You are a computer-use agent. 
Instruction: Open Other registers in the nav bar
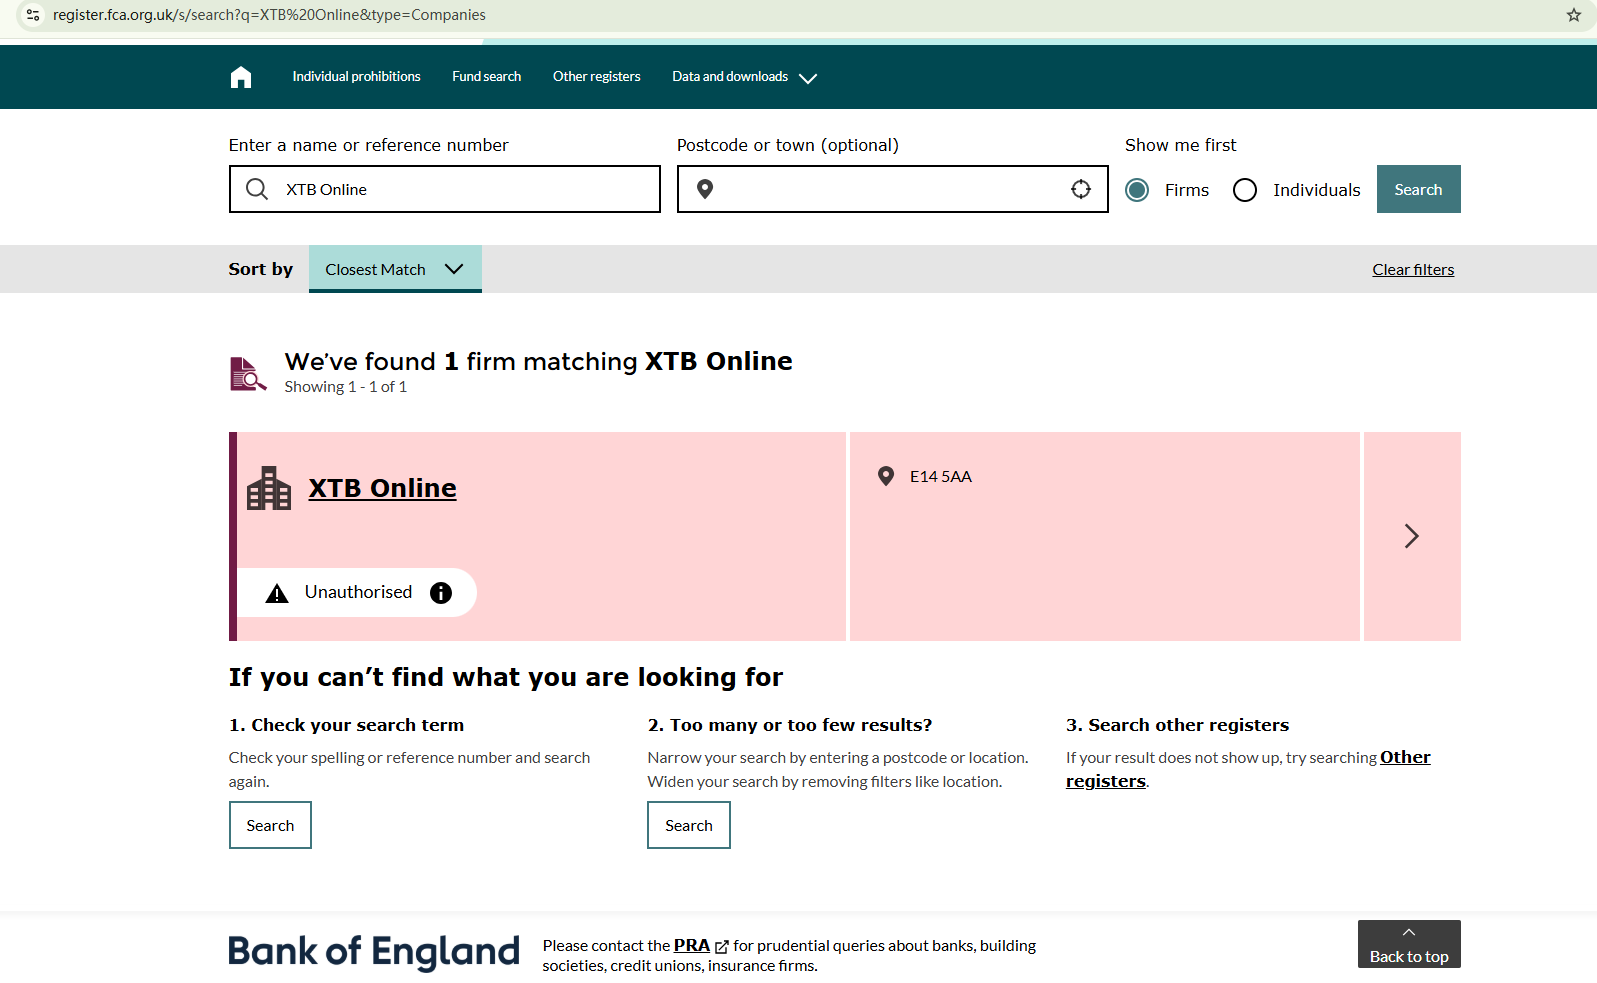[x=596, y=77]
